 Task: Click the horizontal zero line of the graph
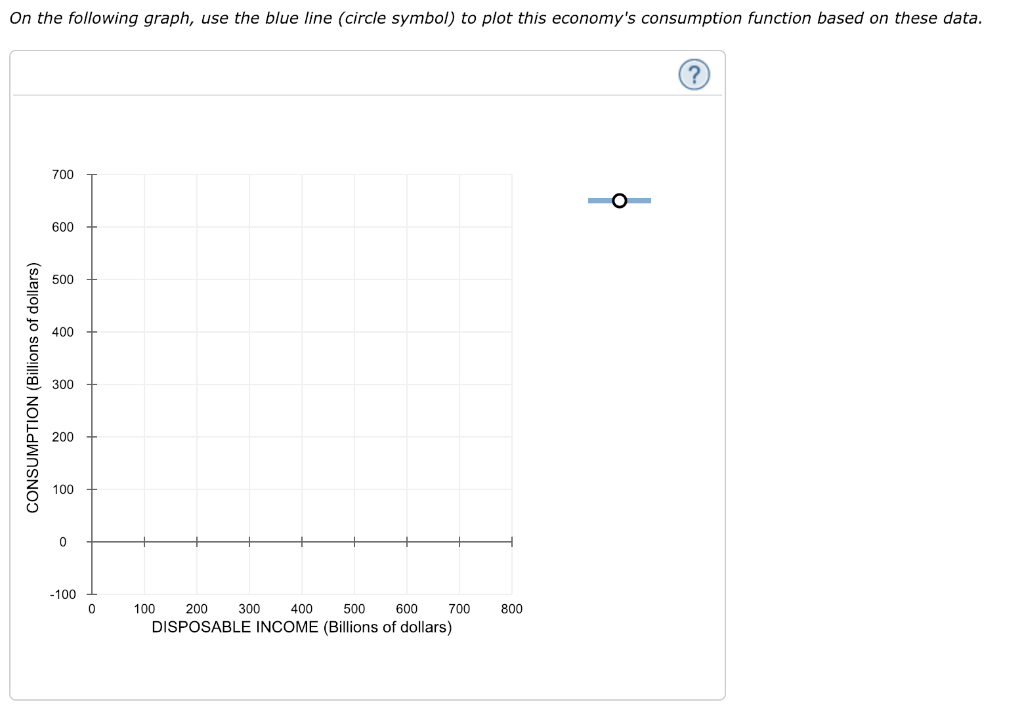pos(300,541)
